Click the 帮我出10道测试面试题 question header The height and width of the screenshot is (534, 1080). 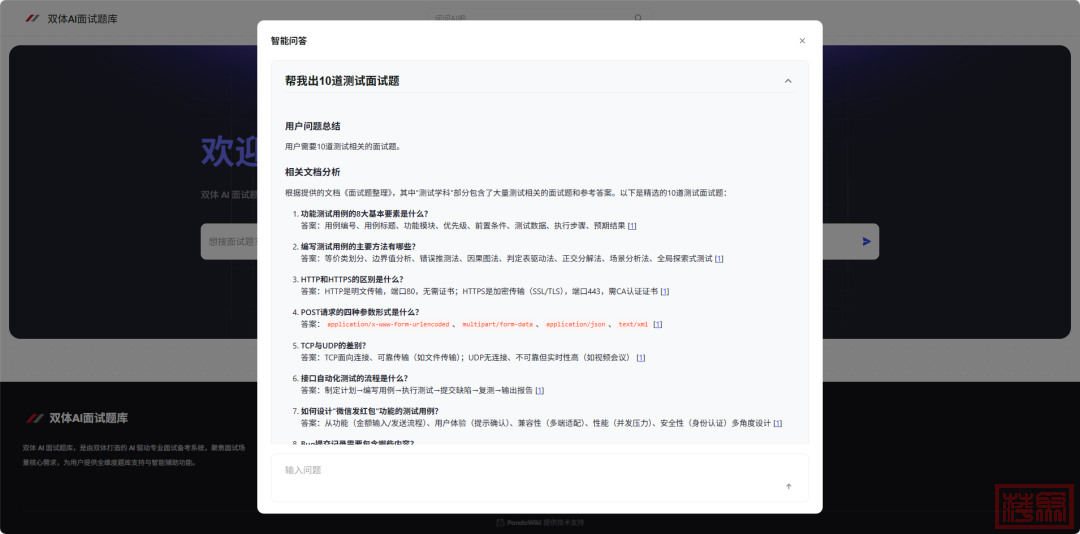click(342, 81)
